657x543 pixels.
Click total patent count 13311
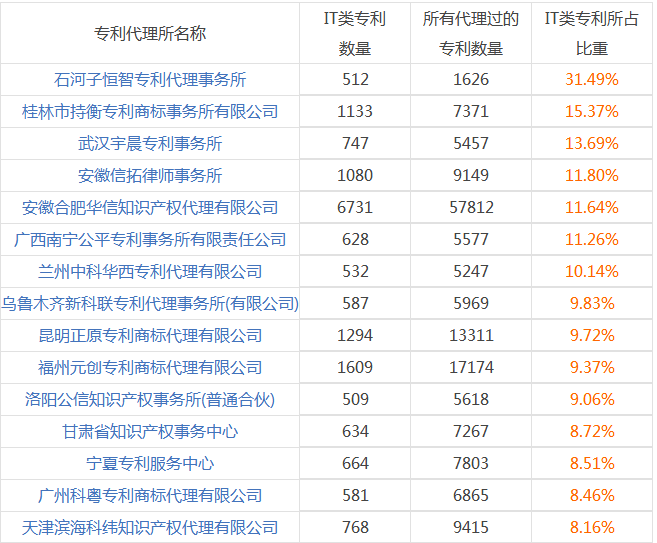pyautogui.click(x=471, y=335)
